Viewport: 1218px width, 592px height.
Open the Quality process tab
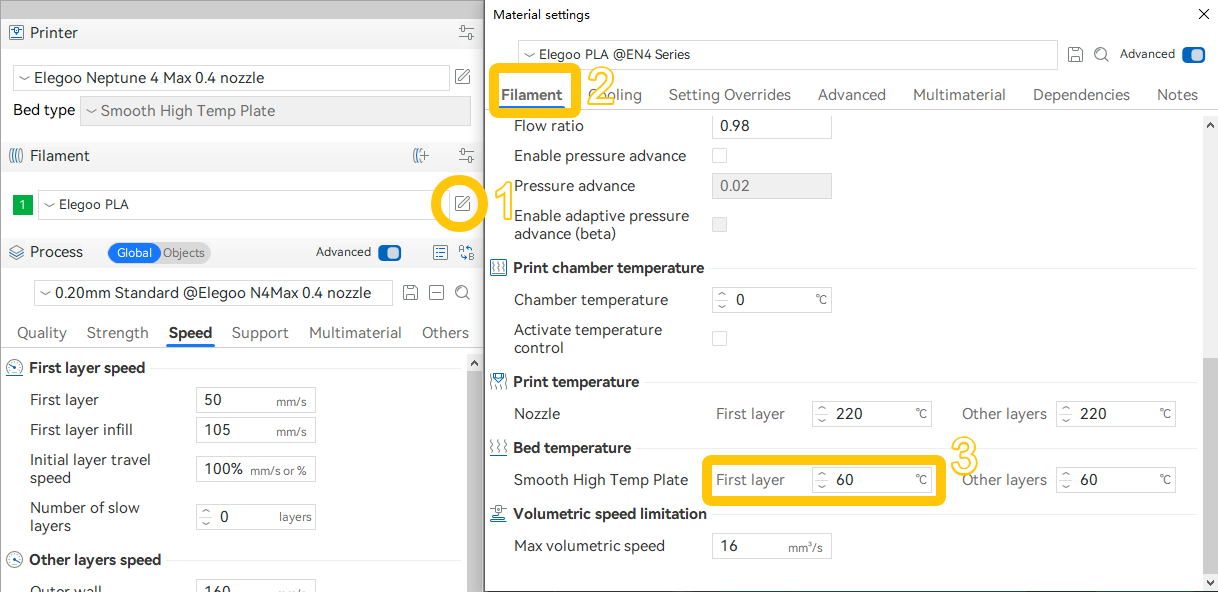[42, 333]
